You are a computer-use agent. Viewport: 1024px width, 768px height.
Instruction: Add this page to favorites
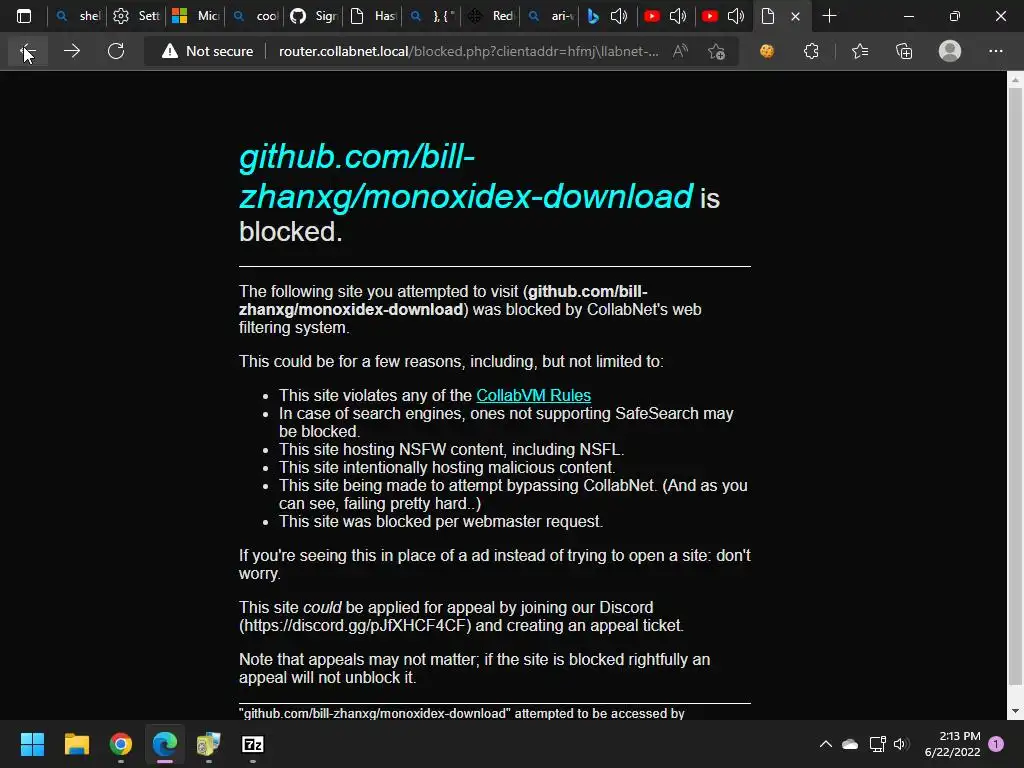tap(716, 51)
